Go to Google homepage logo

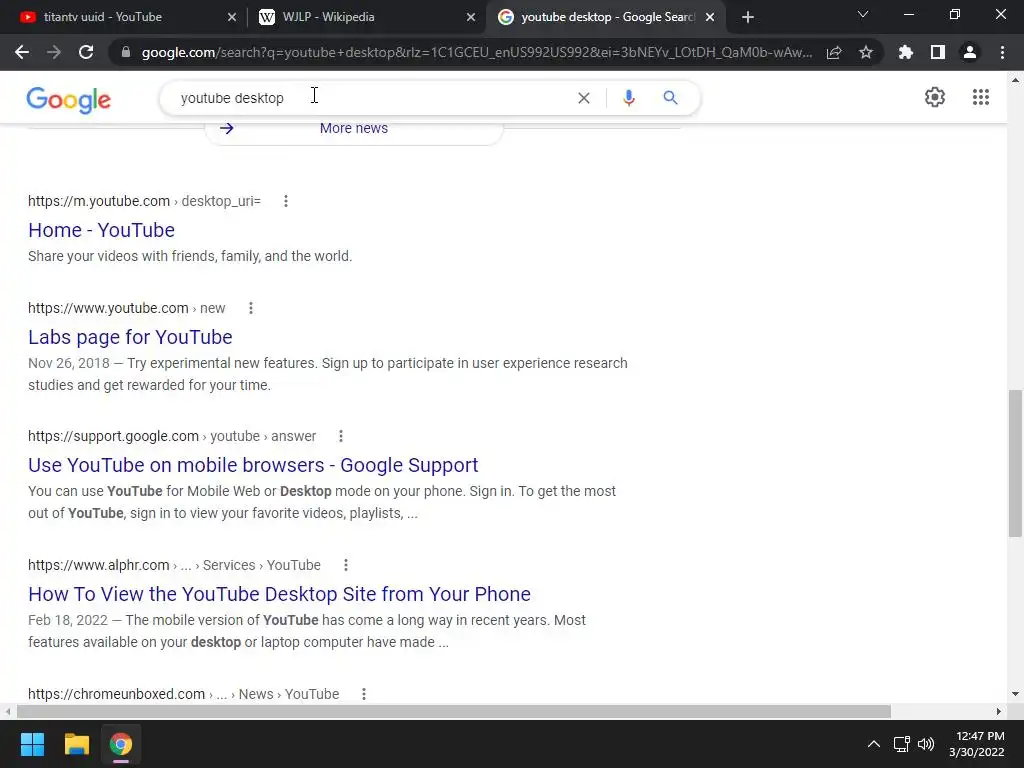tap(69, 100)
